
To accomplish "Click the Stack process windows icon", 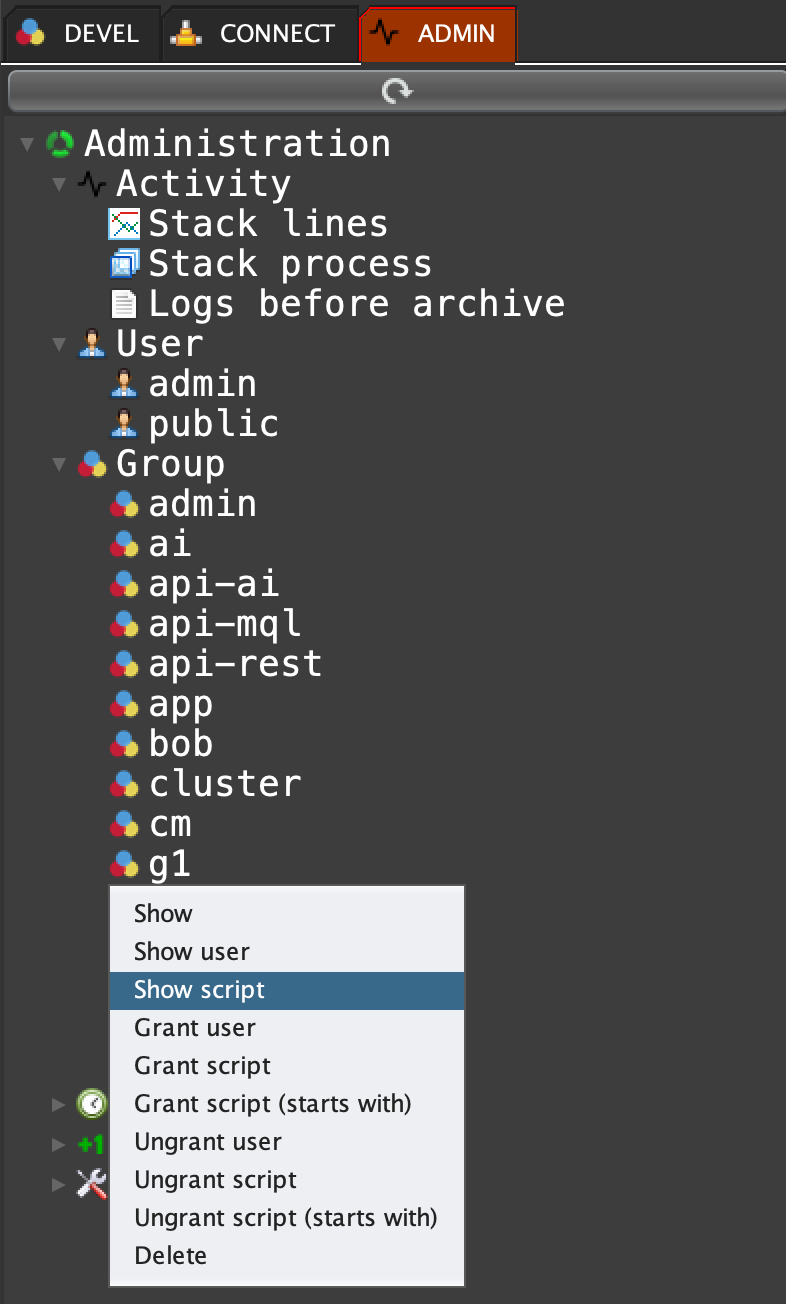I will (124, 264).
